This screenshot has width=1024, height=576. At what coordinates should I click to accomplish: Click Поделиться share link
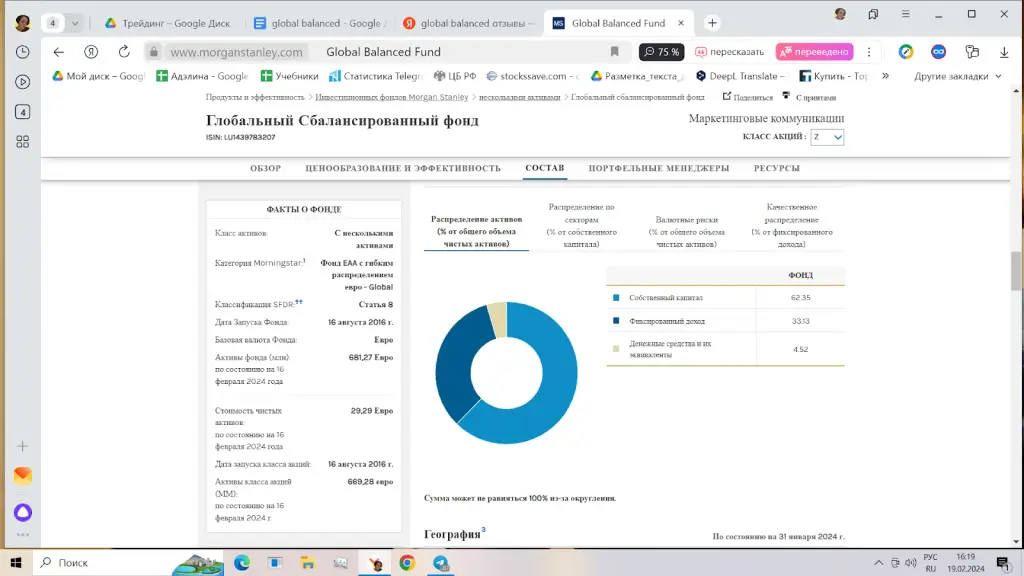[747, 97]
